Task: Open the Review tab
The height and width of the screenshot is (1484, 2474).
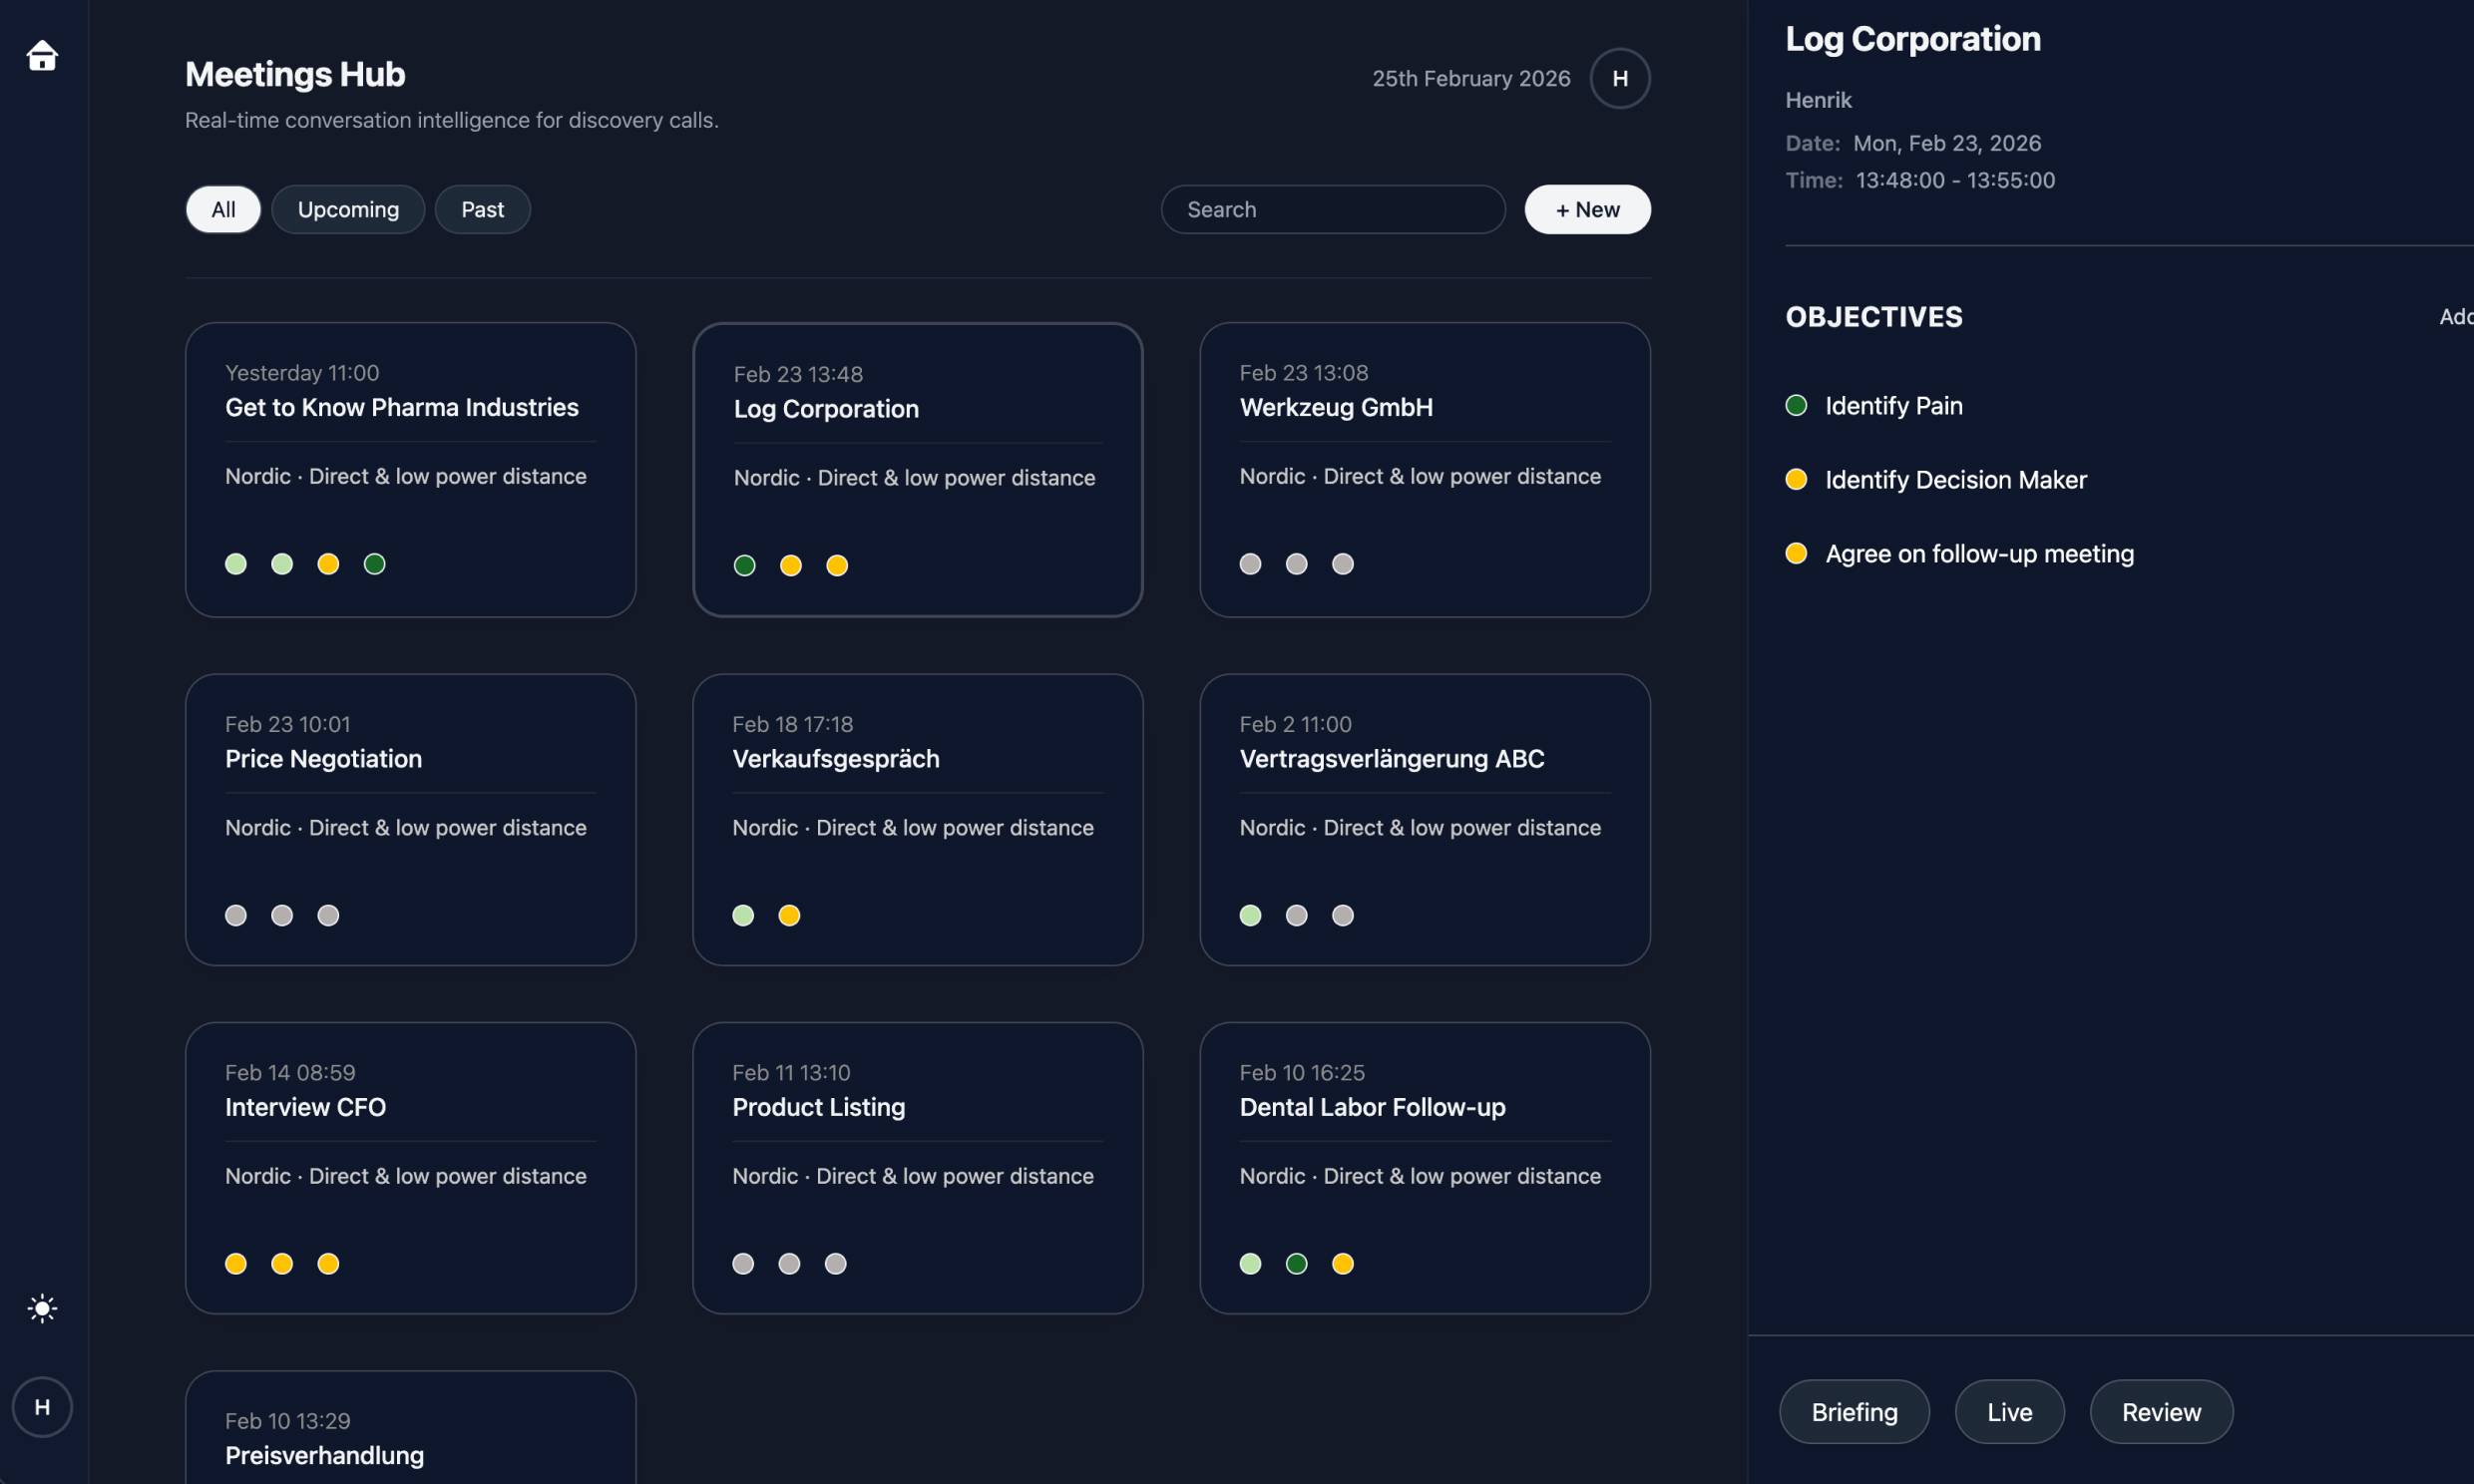Action: pyautogui.click(x=2161, y=1411)
